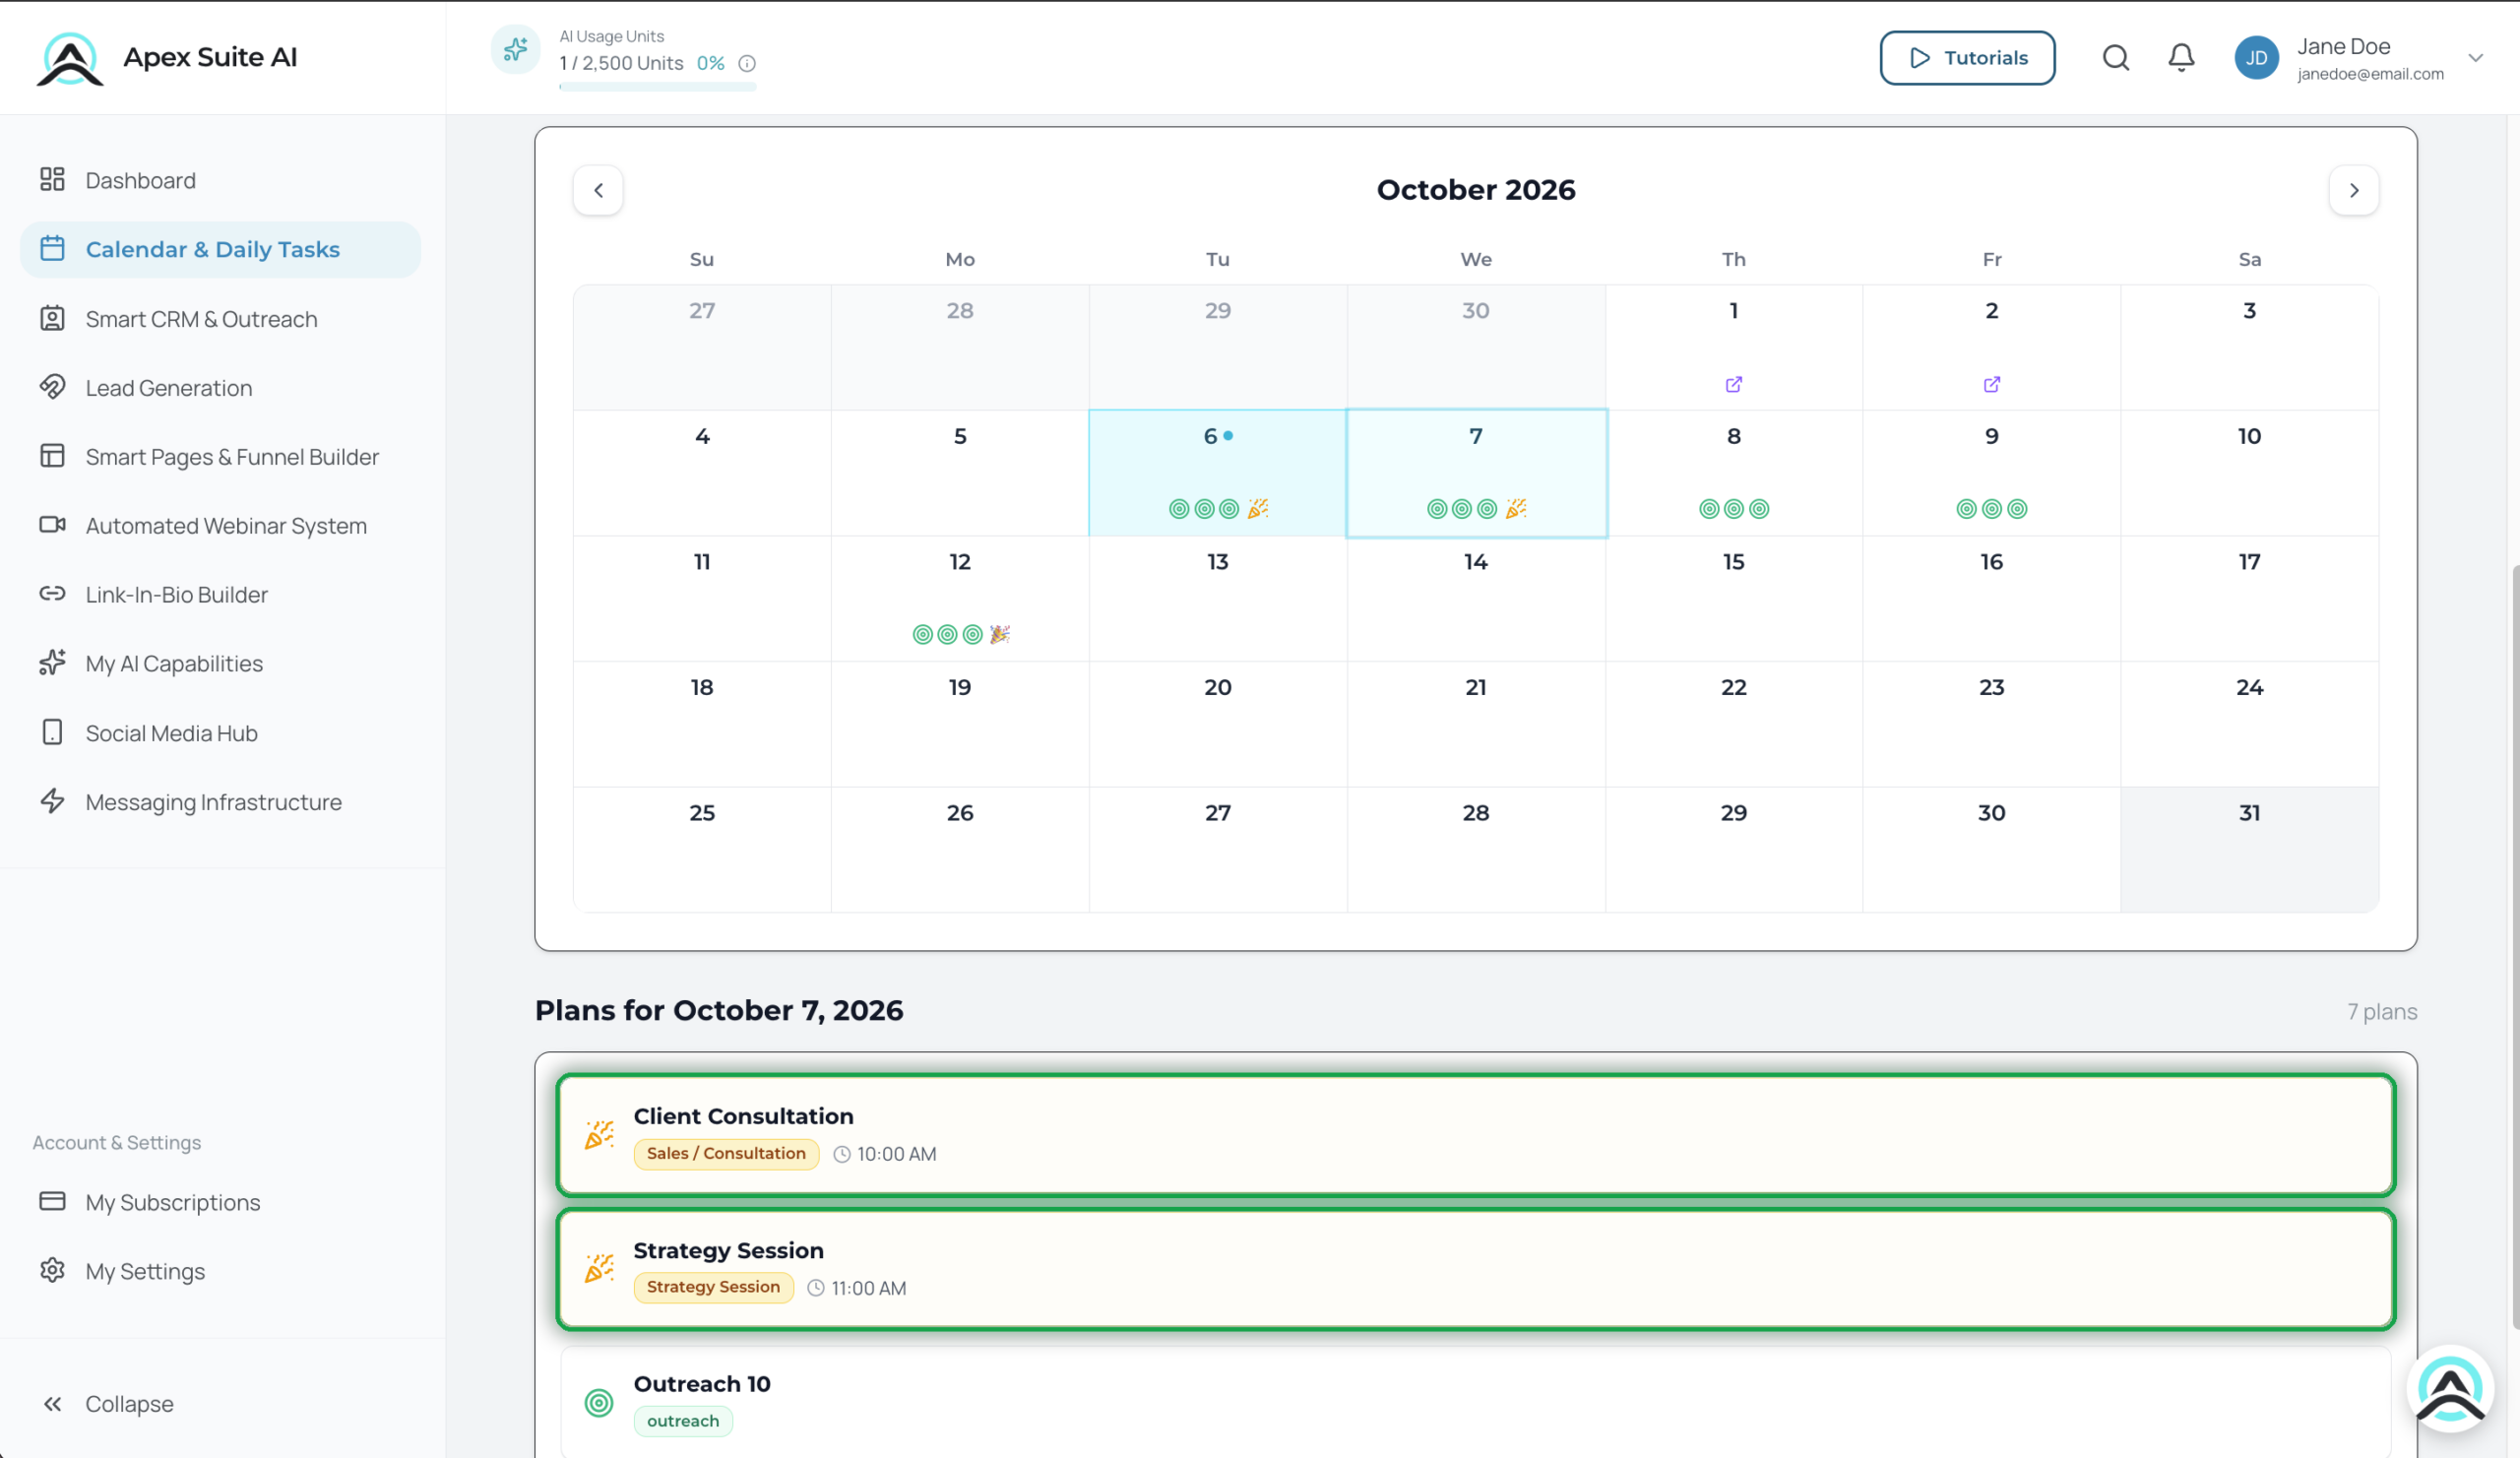This screenshot has width=2520, height=1458.
Task: Go to next month
Action: click(2353, 190)
